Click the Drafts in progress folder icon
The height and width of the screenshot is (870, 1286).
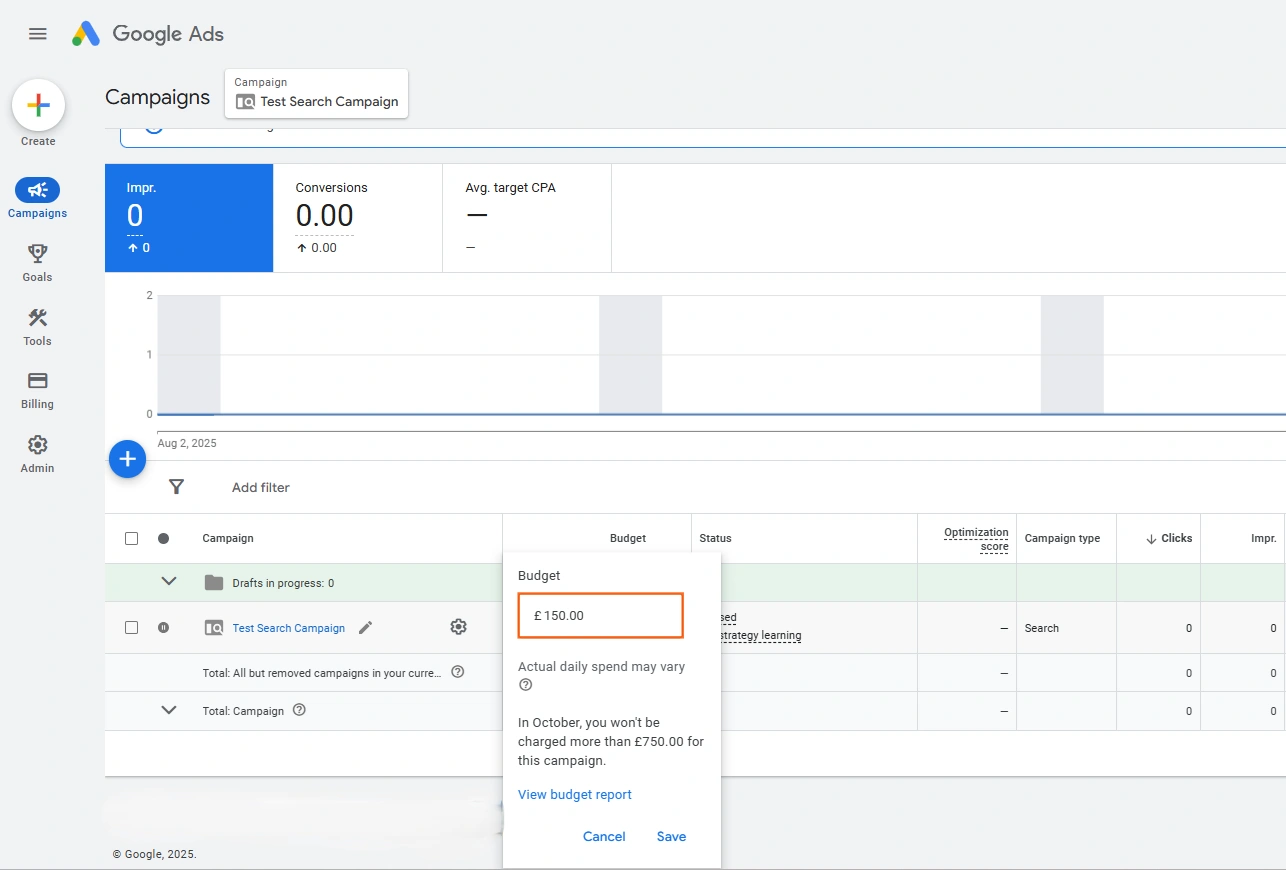coord(213,583)
